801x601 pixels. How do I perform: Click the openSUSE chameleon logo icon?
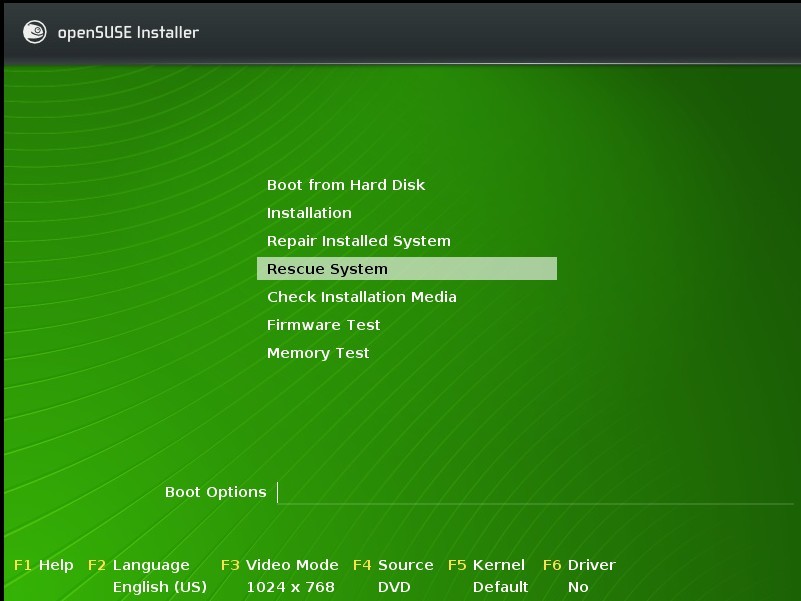click(35, 32)
